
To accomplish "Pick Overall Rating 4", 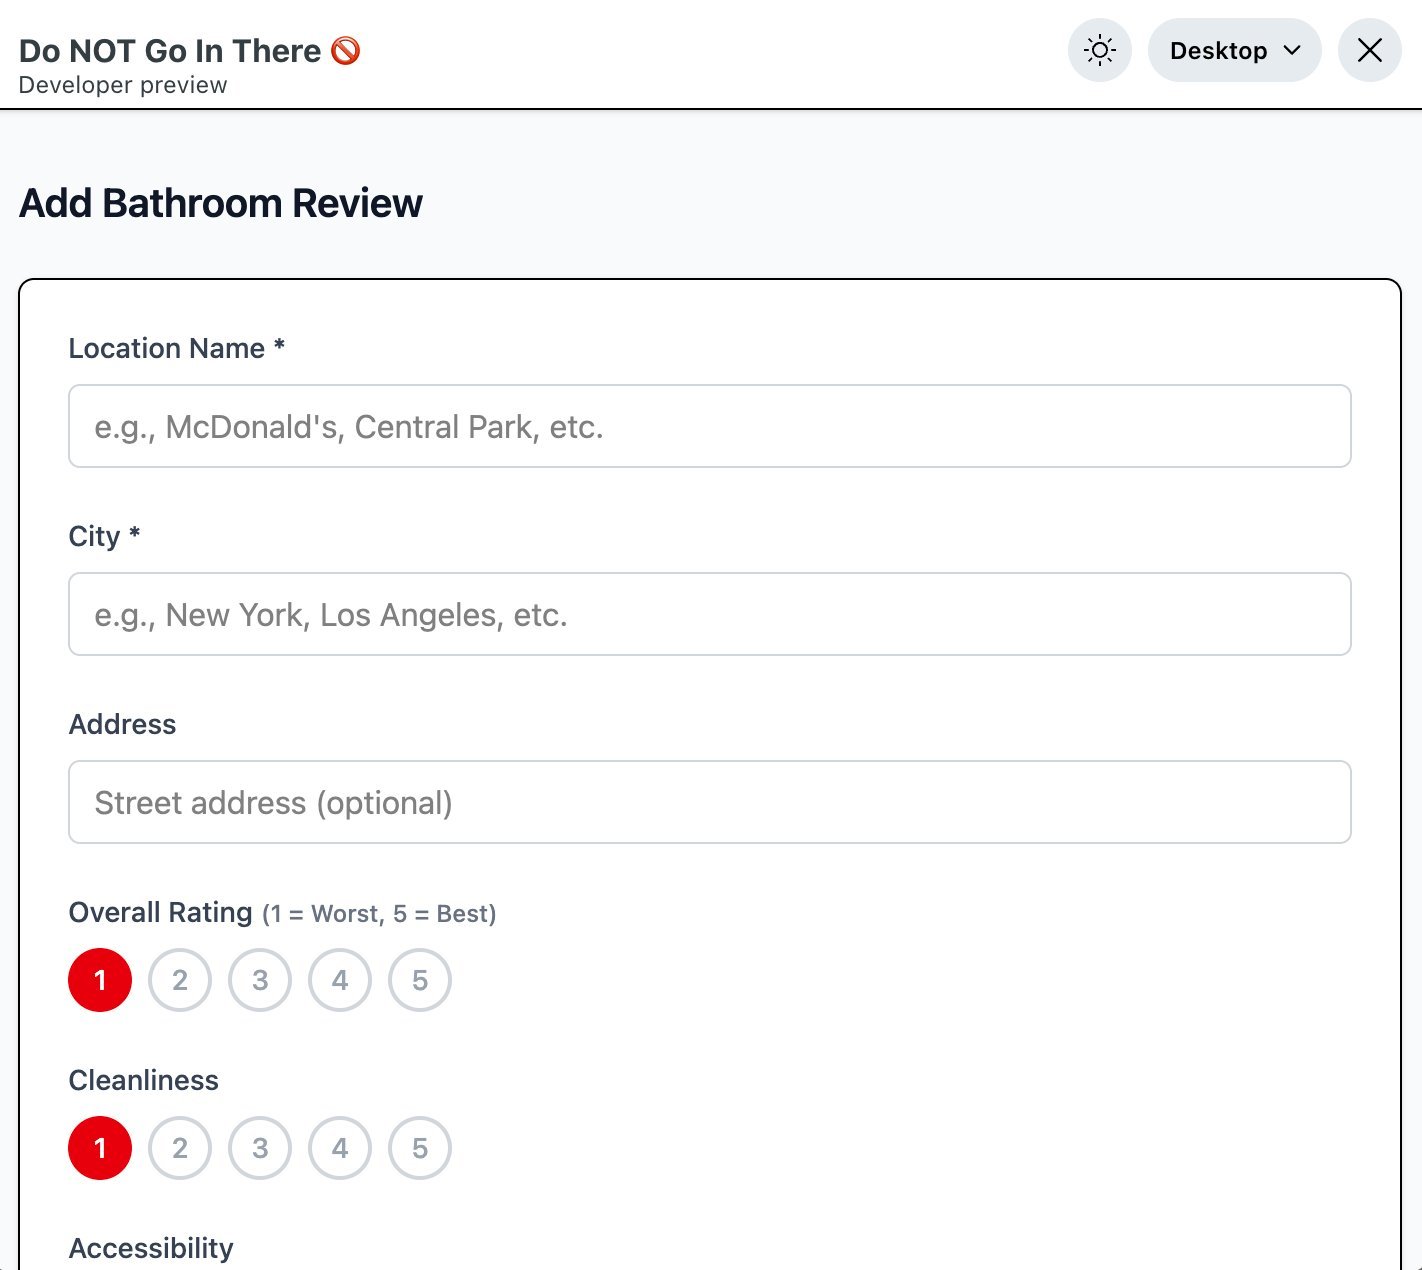I will [x=340, y=980].
